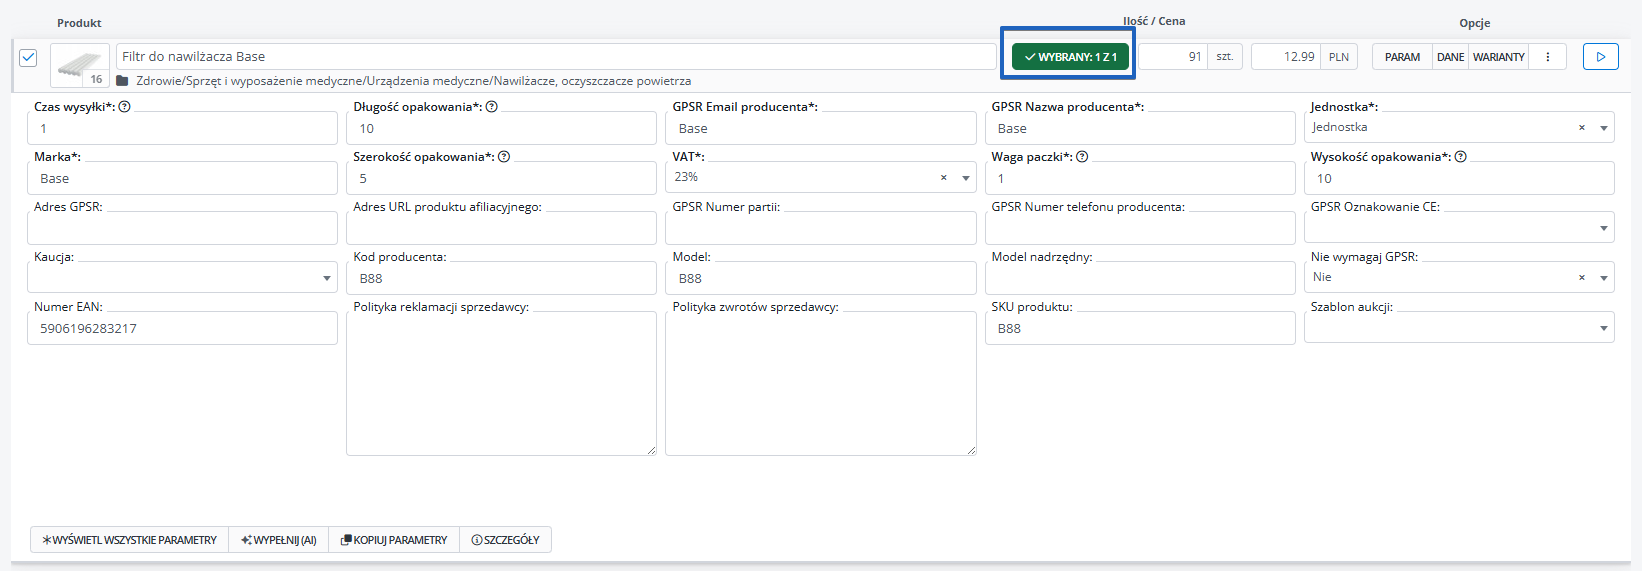Open the PARAM tab
This screenshot has width=1642, height=571.
(1402, 57)
